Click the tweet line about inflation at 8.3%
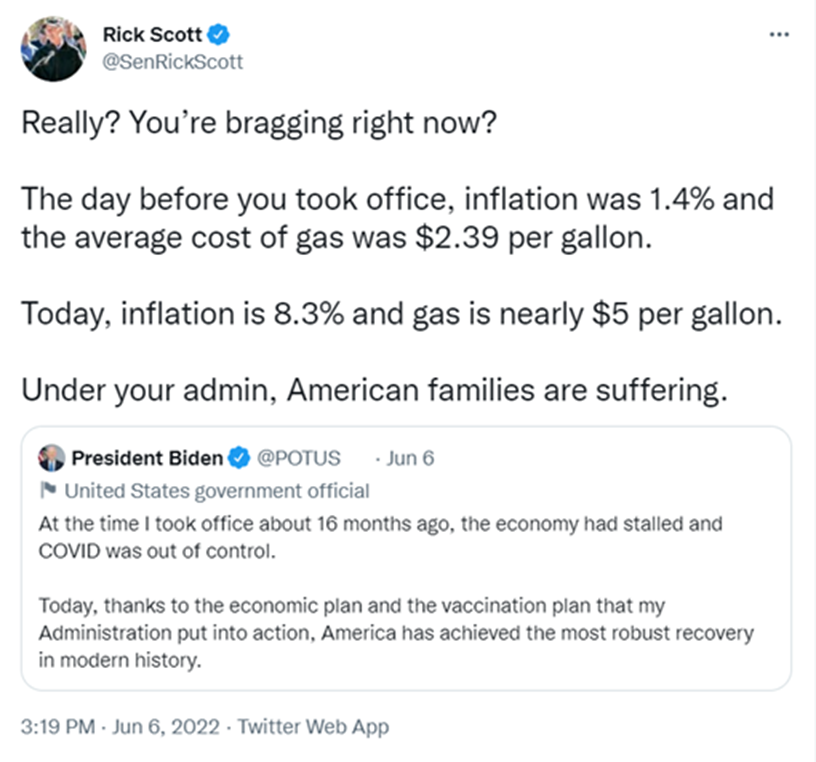The image size is (816, 762). click(402, 314)
